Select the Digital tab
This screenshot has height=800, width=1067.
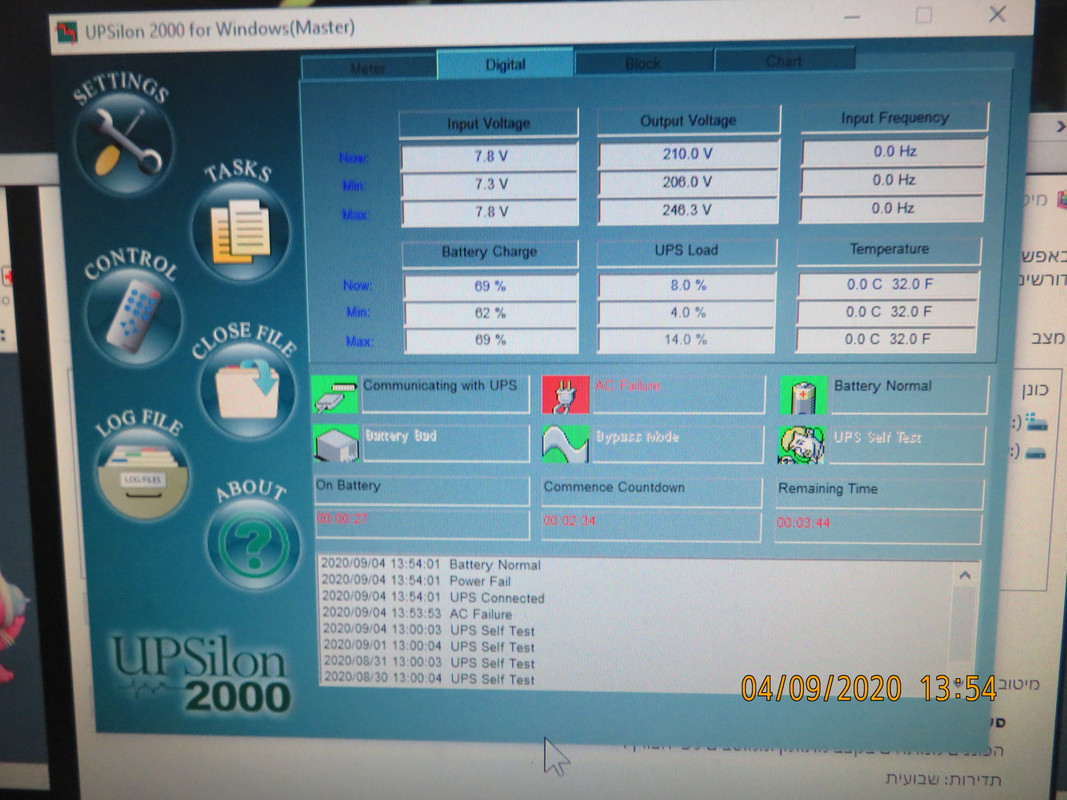[506, 65]
